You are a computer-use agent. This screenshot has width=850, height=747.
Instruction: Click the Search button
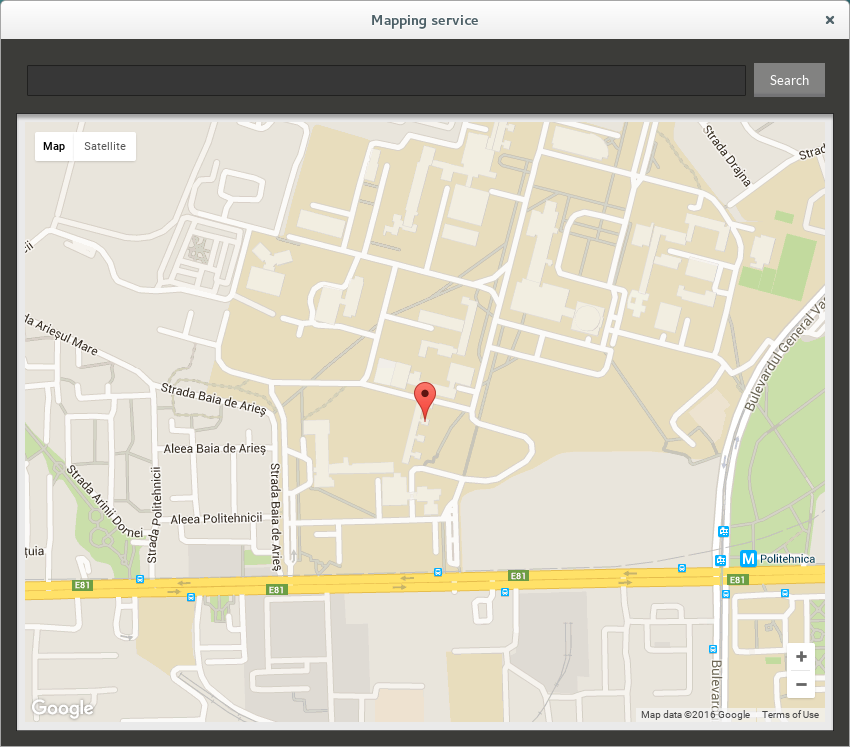789,80
